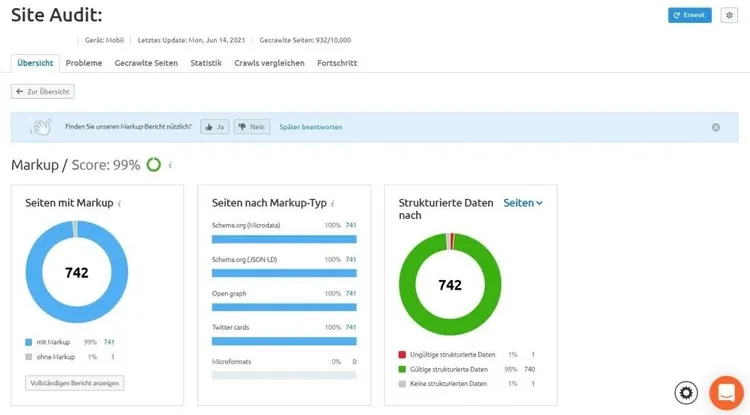Expand the Seiten dropdown in Strukturierte Daten
This screenshot has width=750, height=415.
click(523, 203)
